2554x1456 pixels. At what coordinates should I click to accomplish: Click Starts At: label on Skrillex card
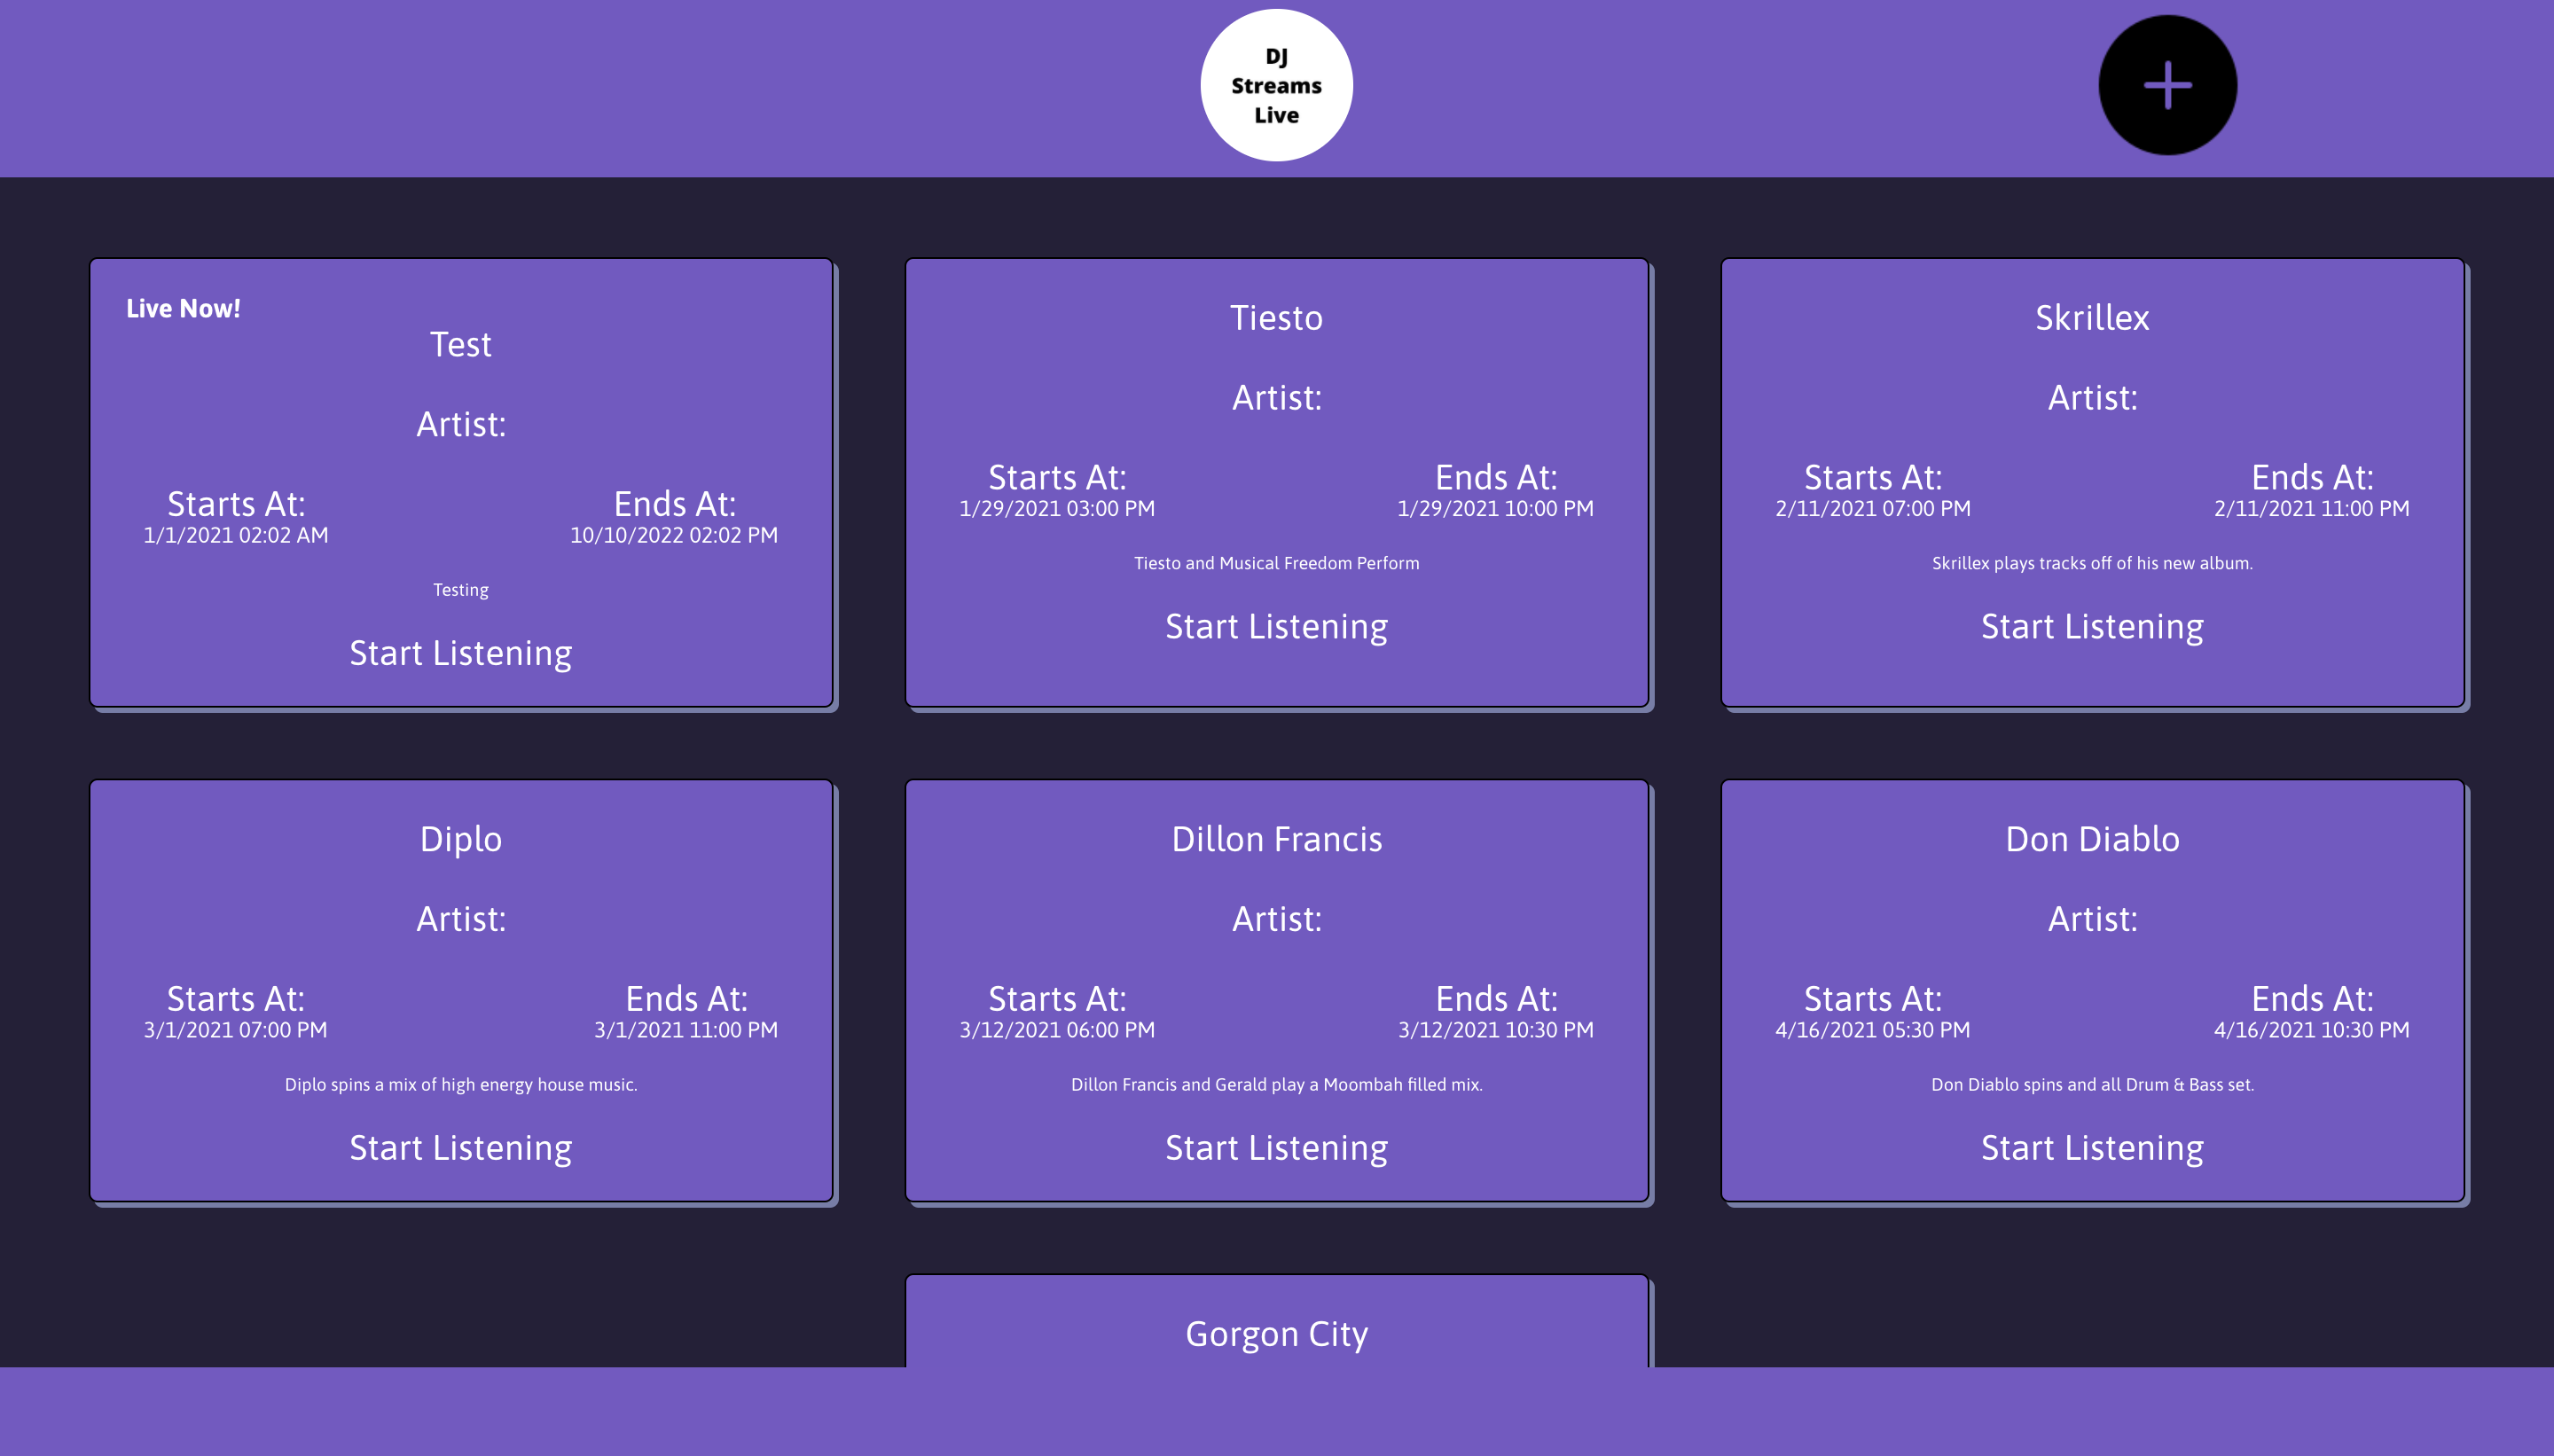[1873, 477]
